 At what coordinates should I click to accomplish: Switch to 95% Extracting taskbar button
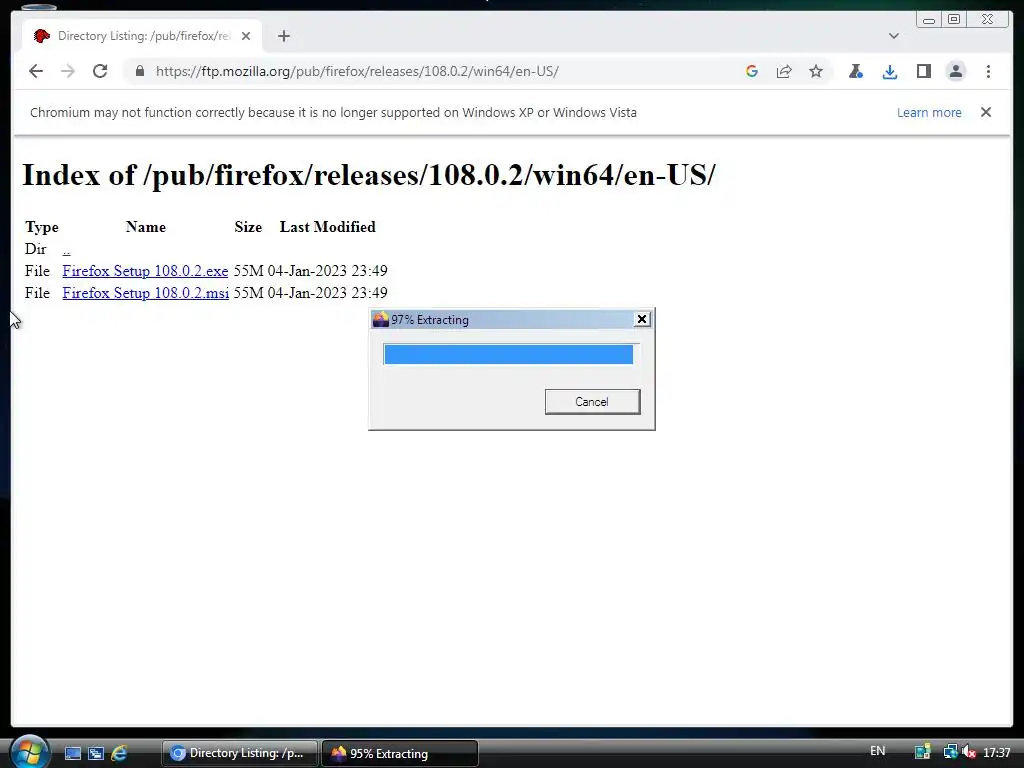coord(400,753)
